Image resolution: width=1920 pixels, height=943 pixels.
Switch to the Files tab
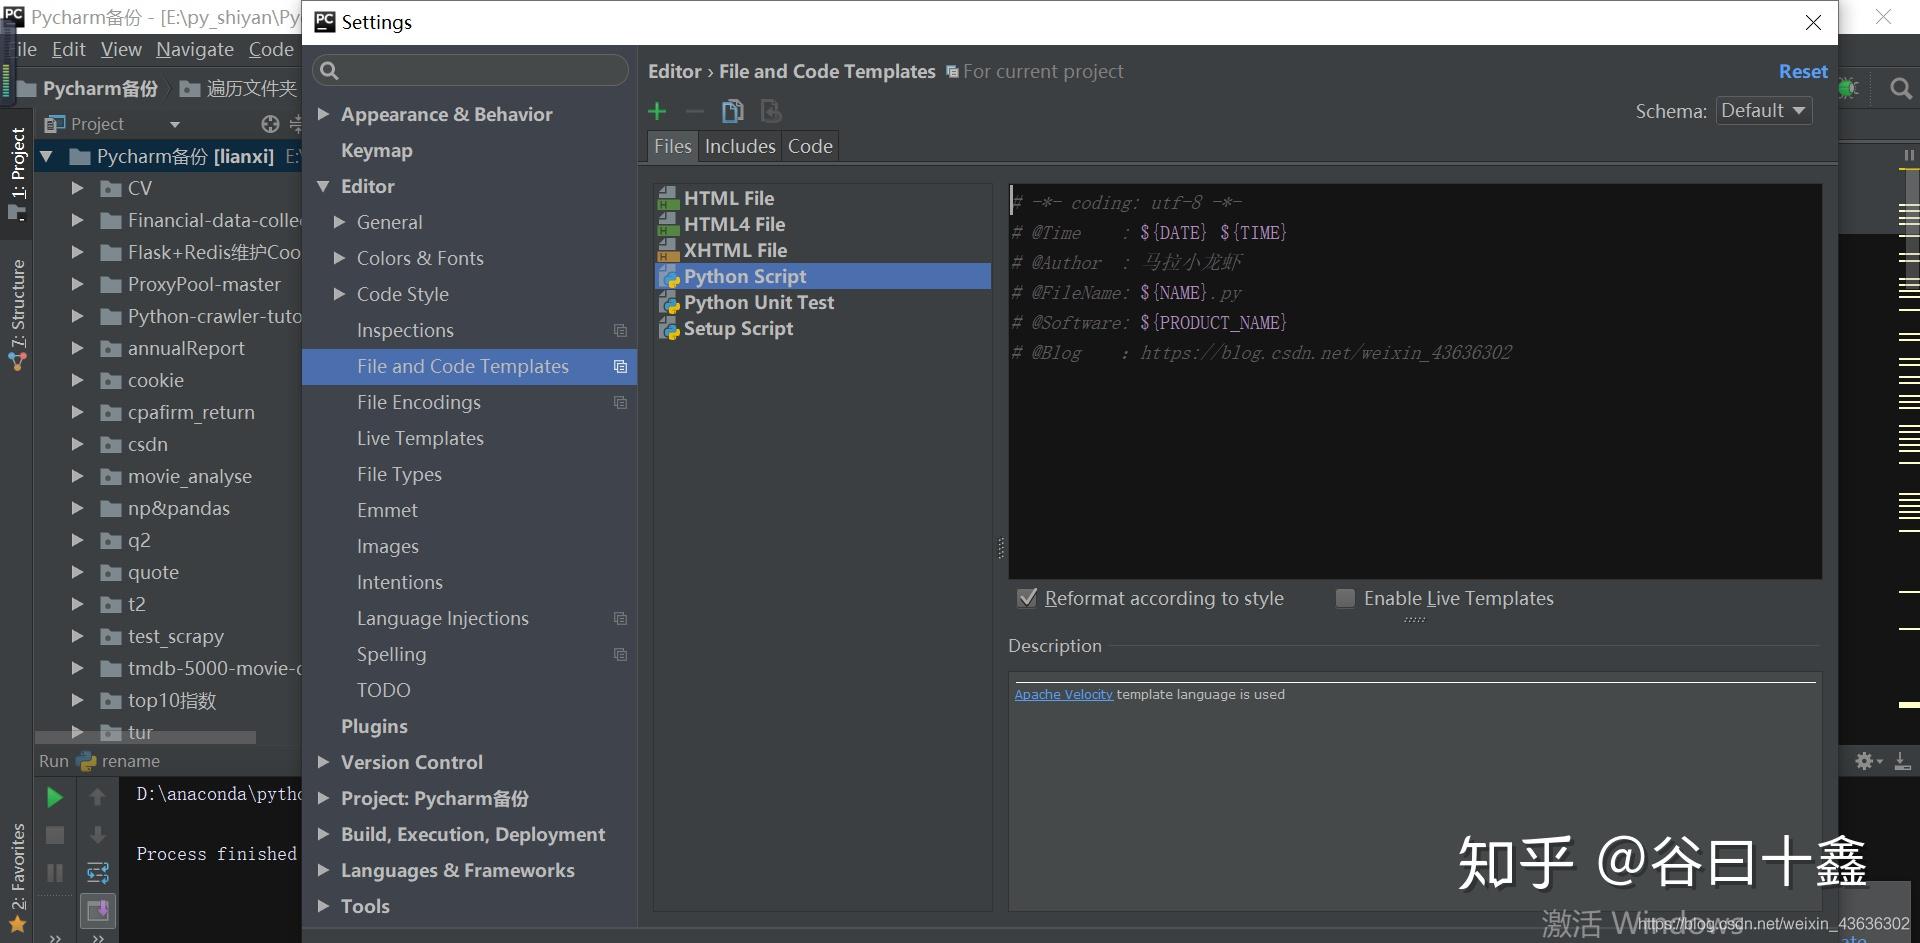pyautogui.click(x=673, y=146)
